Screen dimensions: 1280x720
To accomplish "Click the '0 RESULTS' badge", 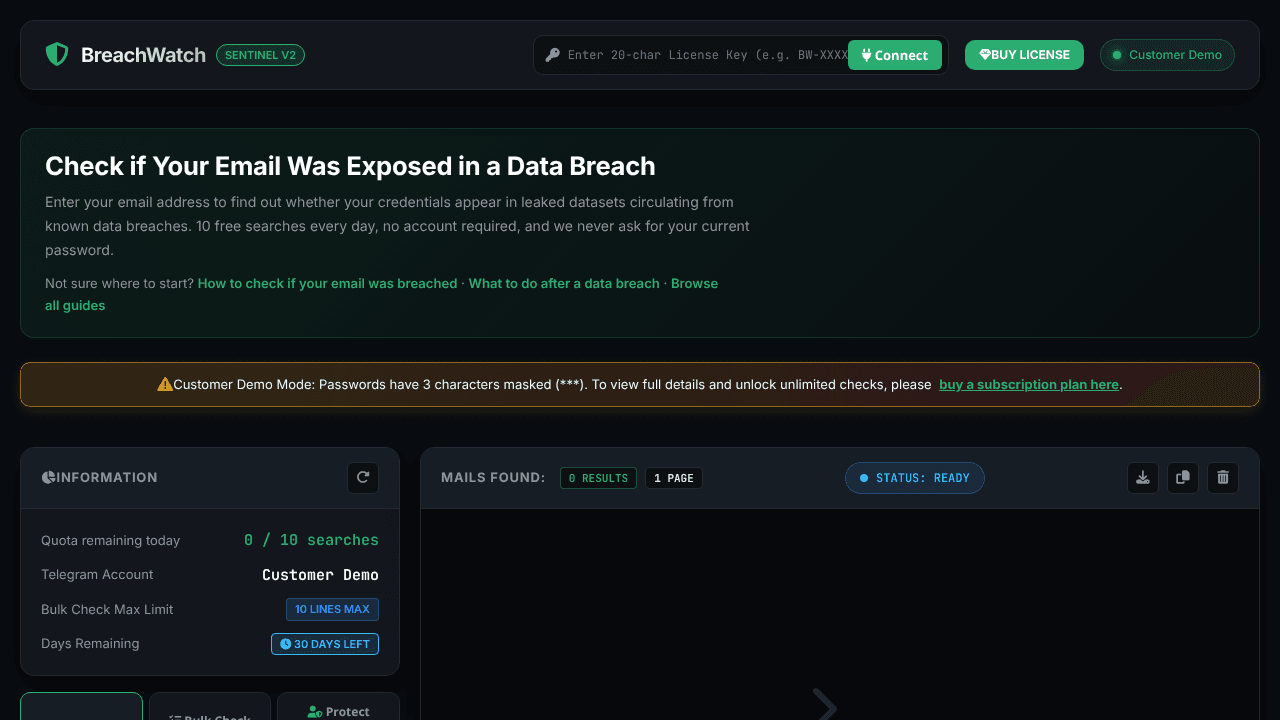I will tap(598, 478).
